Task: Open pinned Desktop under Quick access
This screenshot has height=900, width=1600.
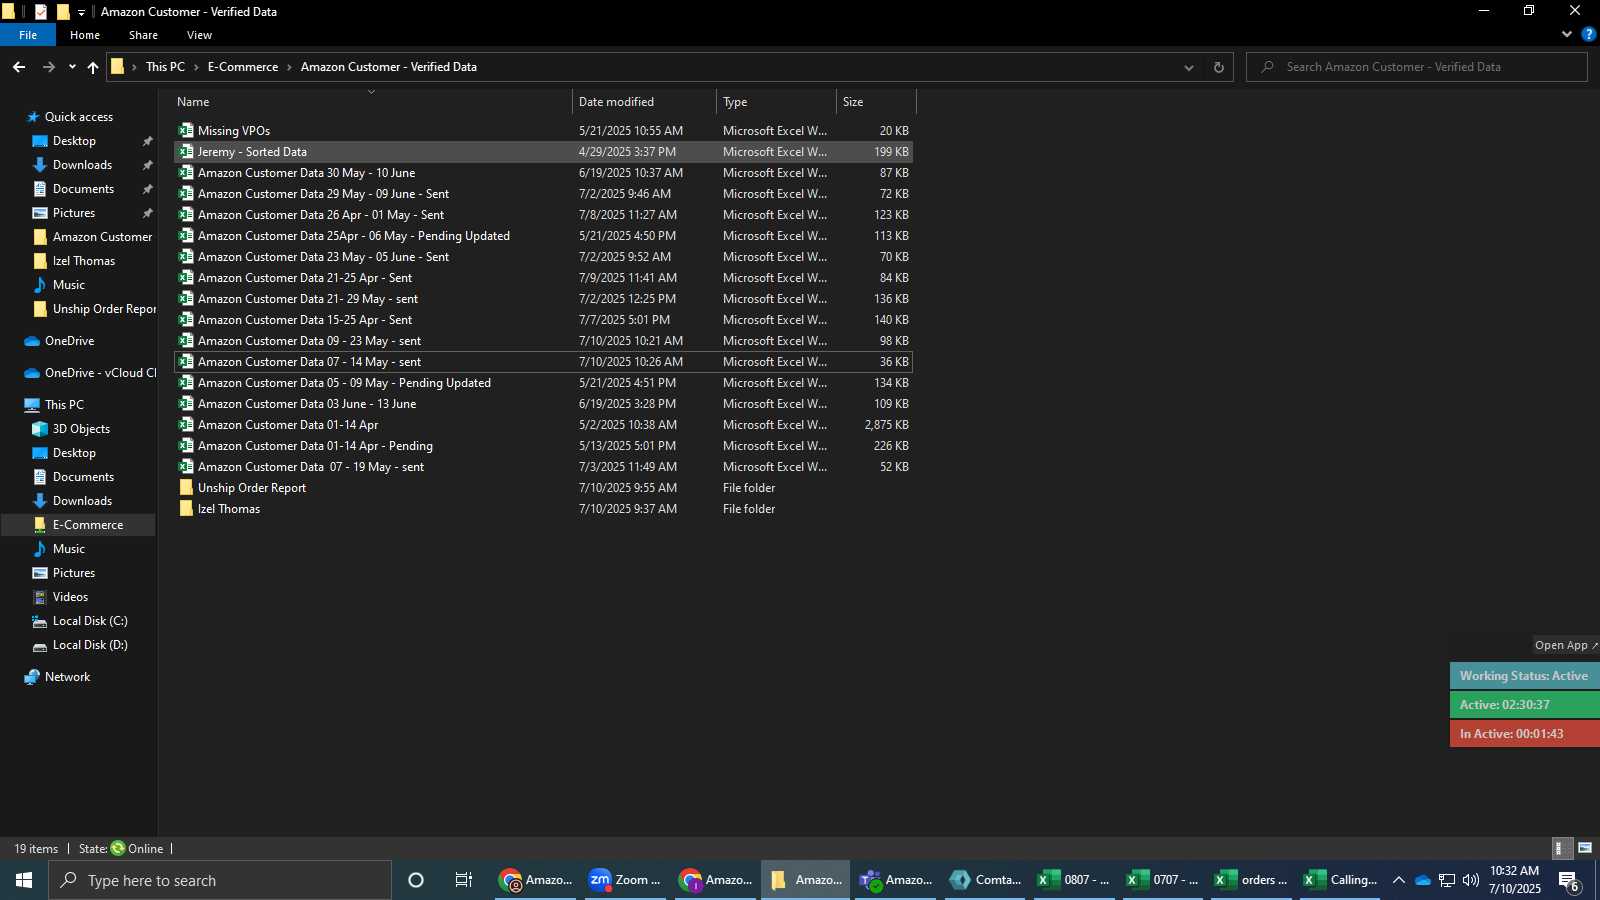Action: tap(74, 141)
